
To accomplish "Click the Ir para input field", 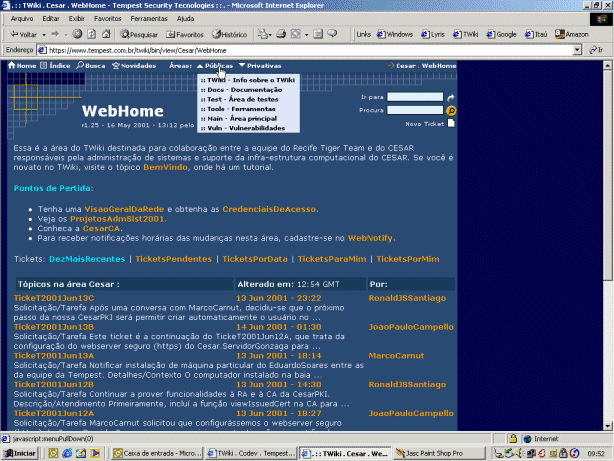I will (x=415, y=97).
